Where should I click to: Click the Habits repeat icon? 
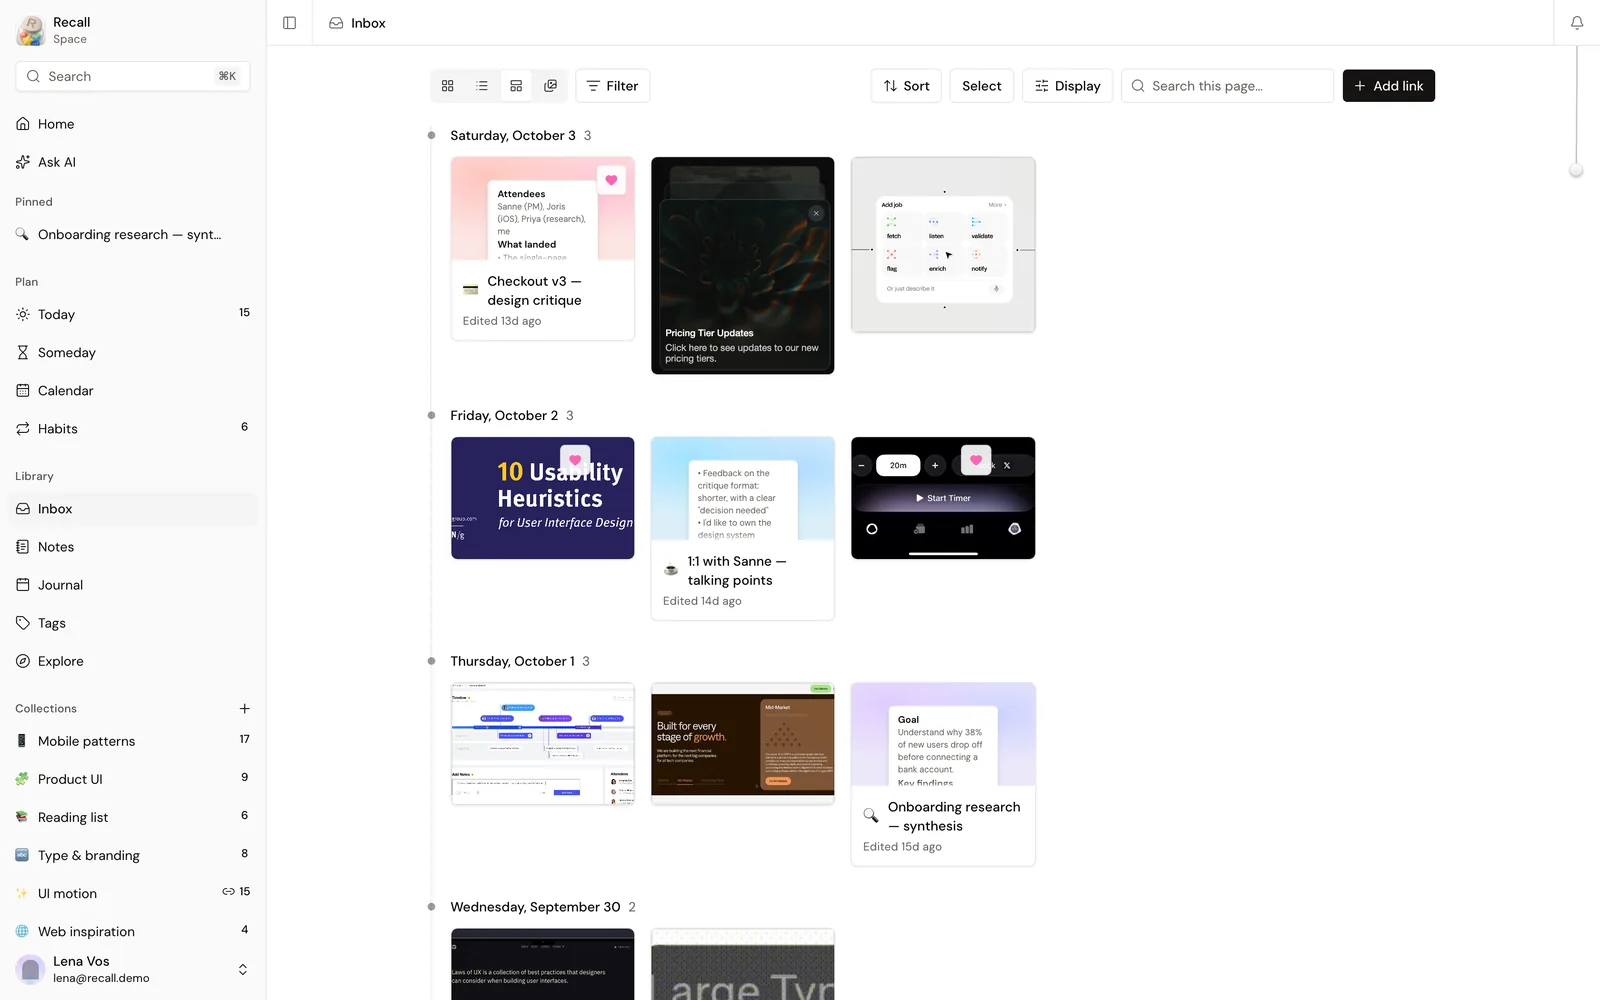pyautogui.click(x=23, y=428)
